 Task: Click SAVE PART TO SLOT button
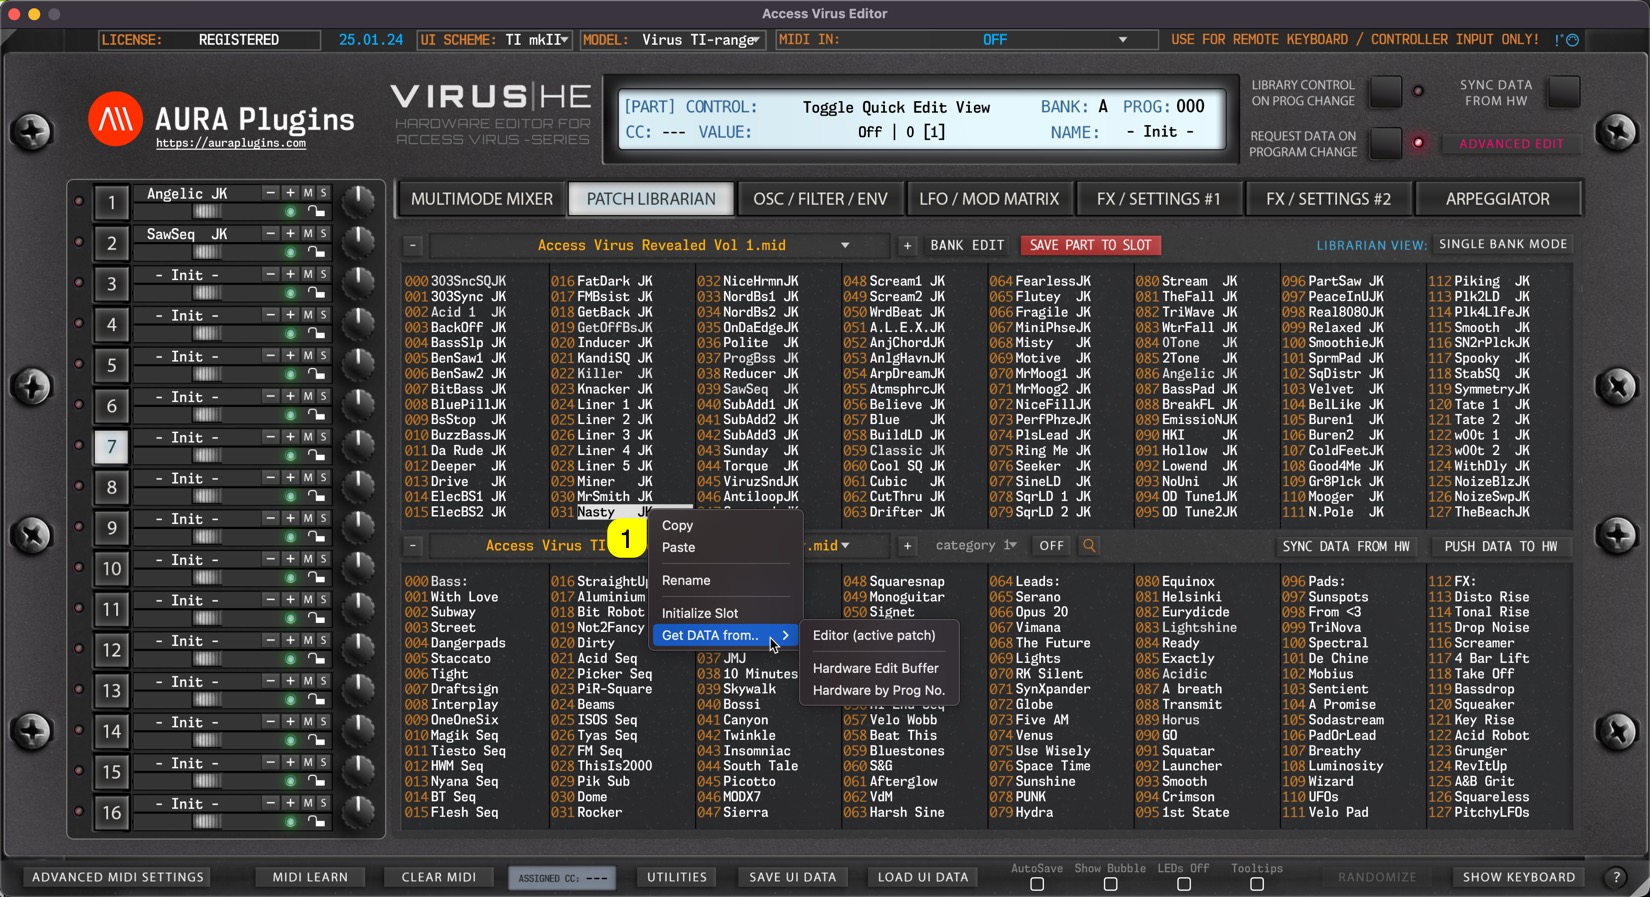[1090, 245]
